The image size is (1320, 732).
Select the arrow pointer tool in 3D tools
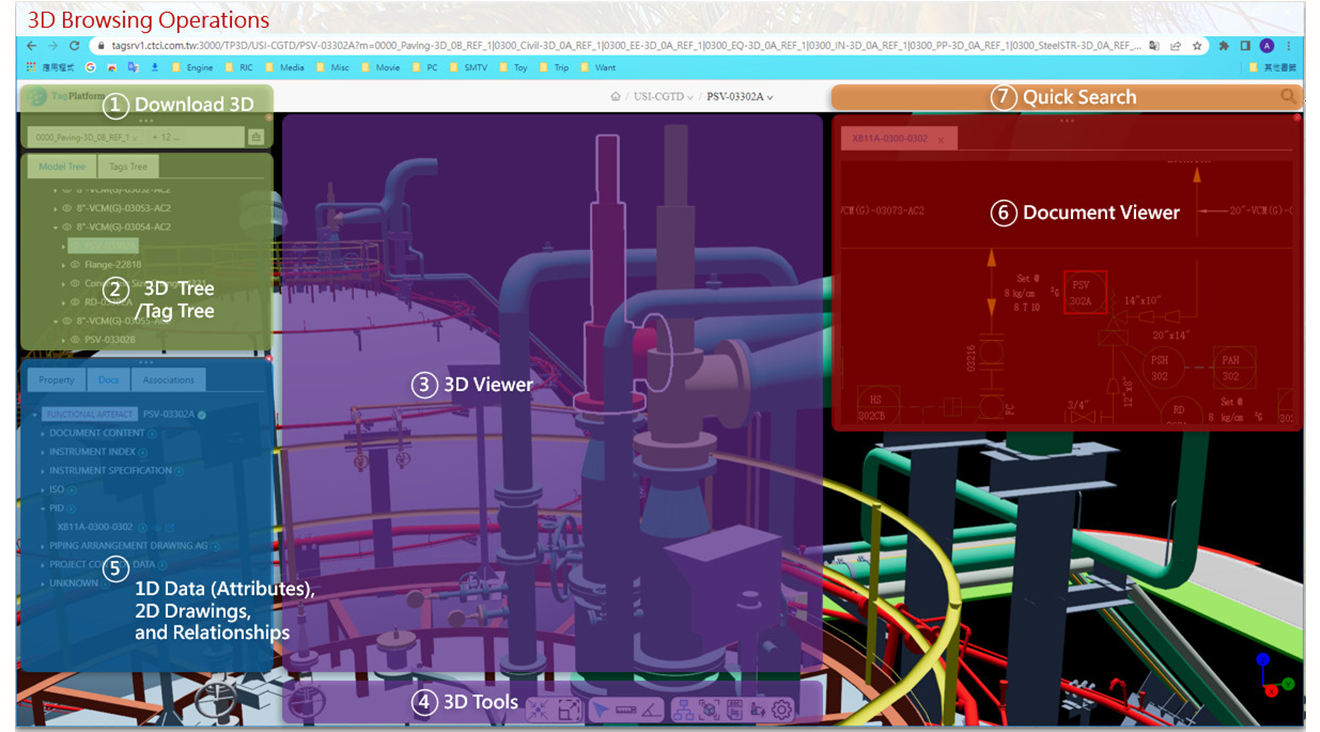[600, 710]
